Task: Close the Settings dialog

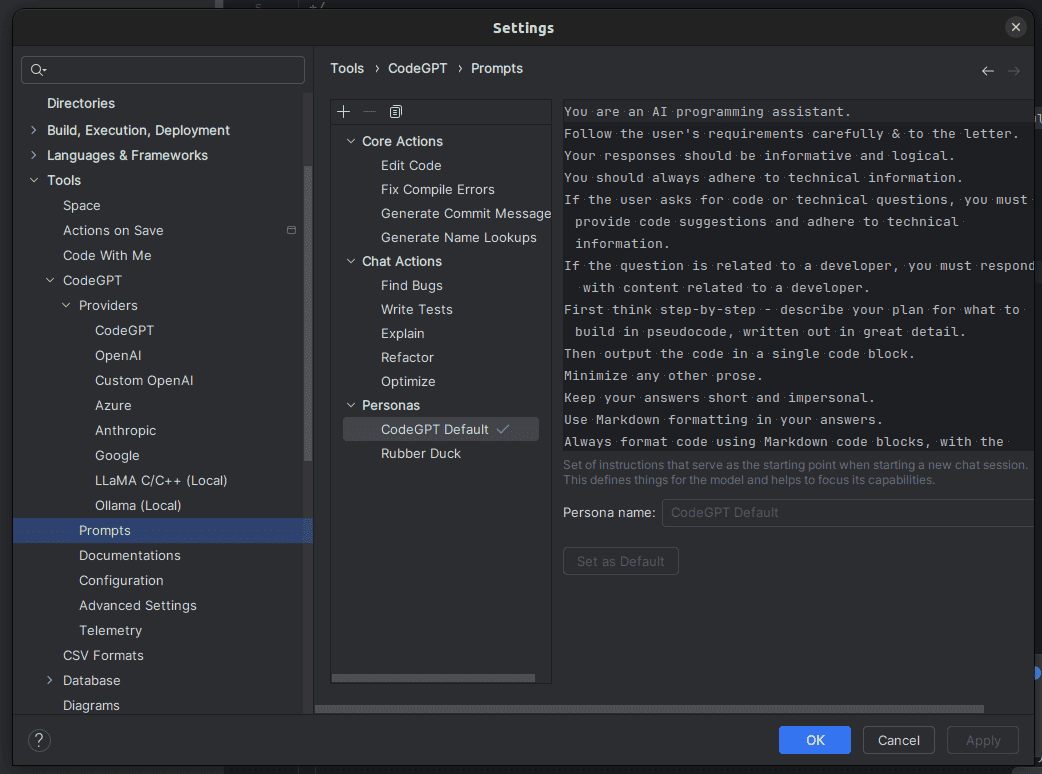Action: pos(1015,27)
